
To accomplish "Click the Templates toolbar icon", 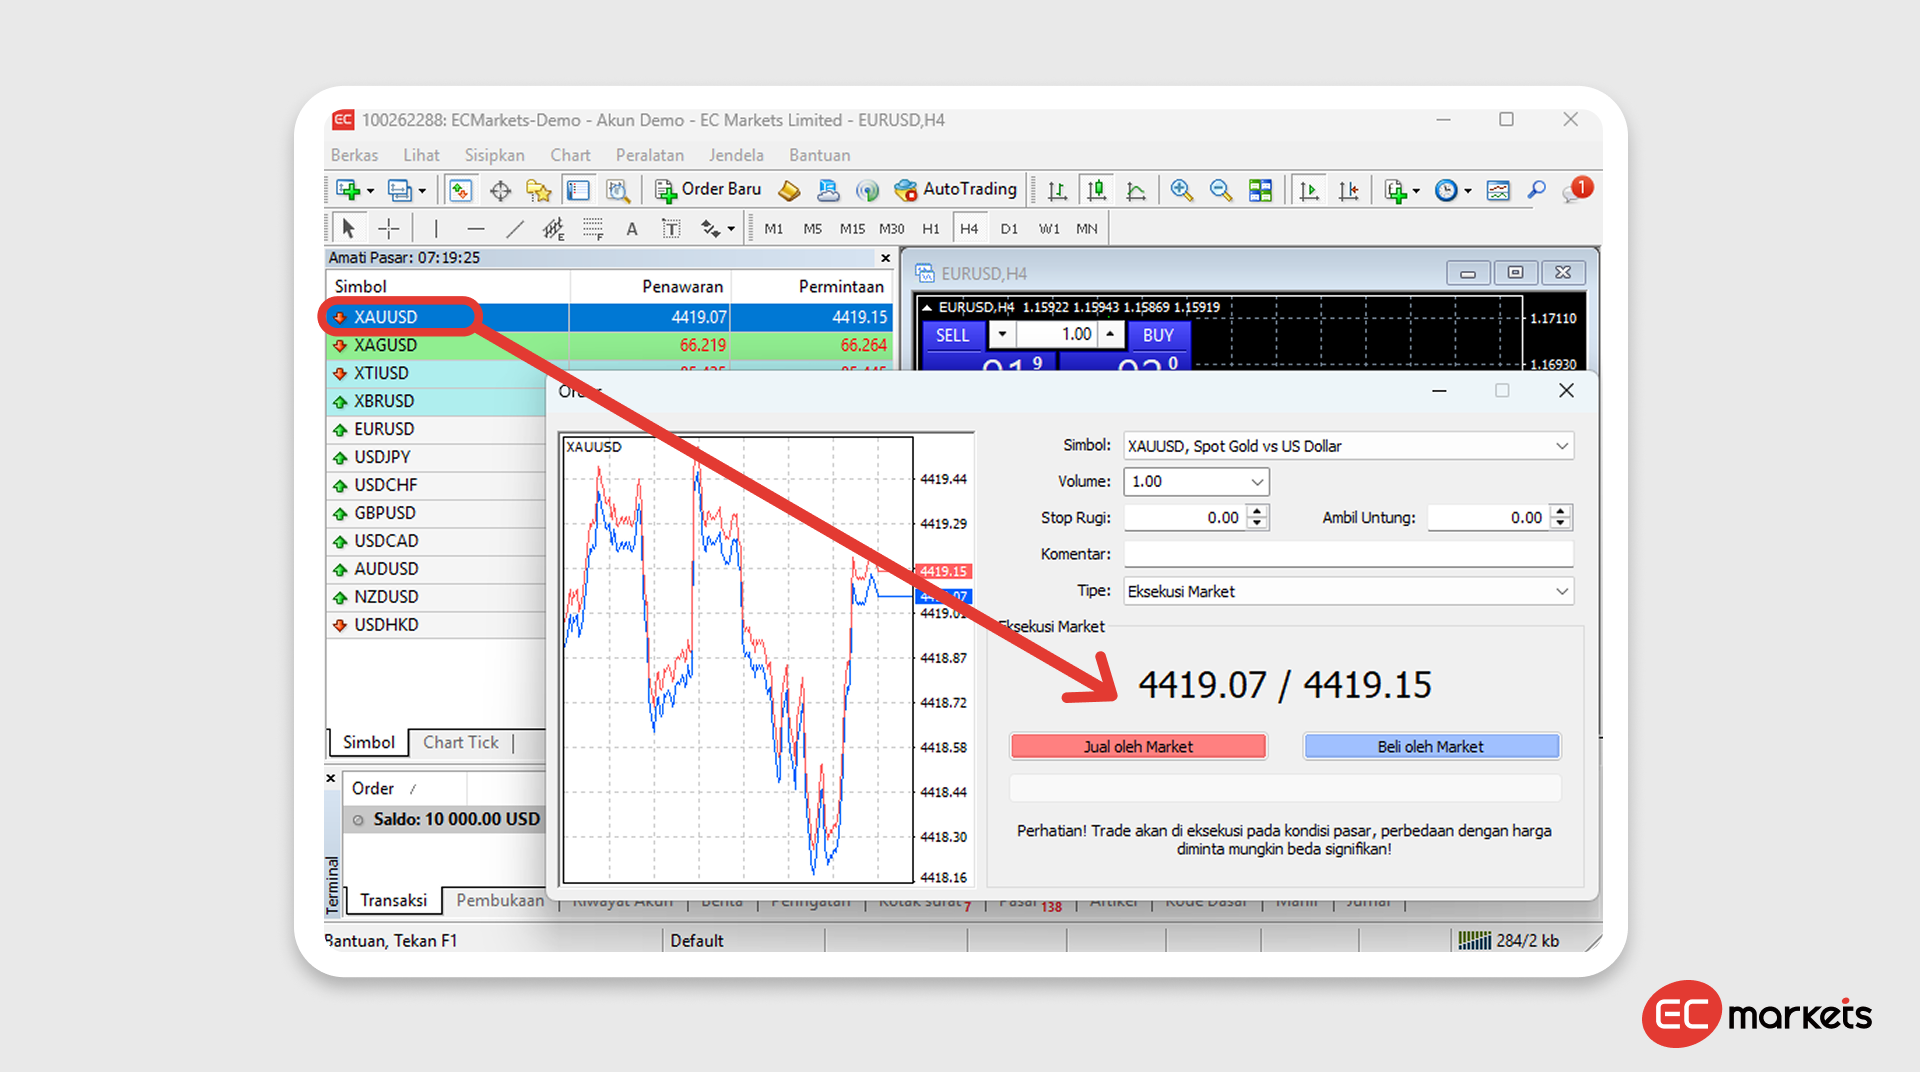I will click(1498, 190).
